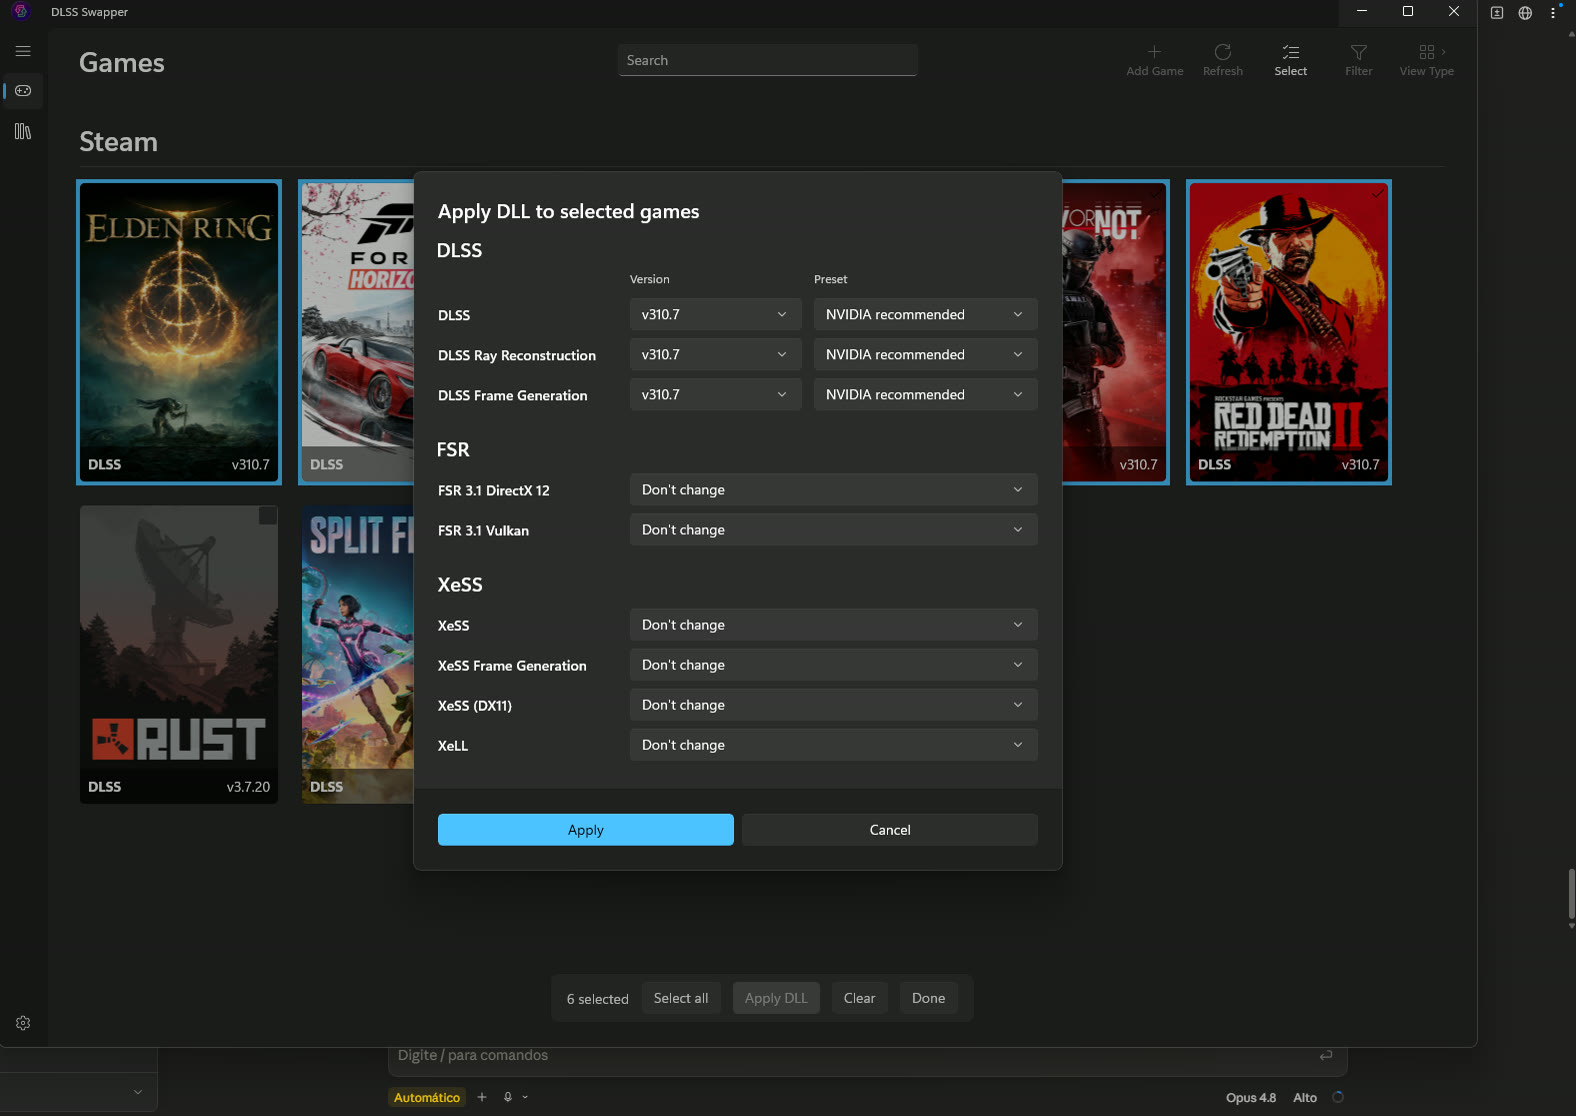Open the DLL Library sidebar icon

click(23, 131)
